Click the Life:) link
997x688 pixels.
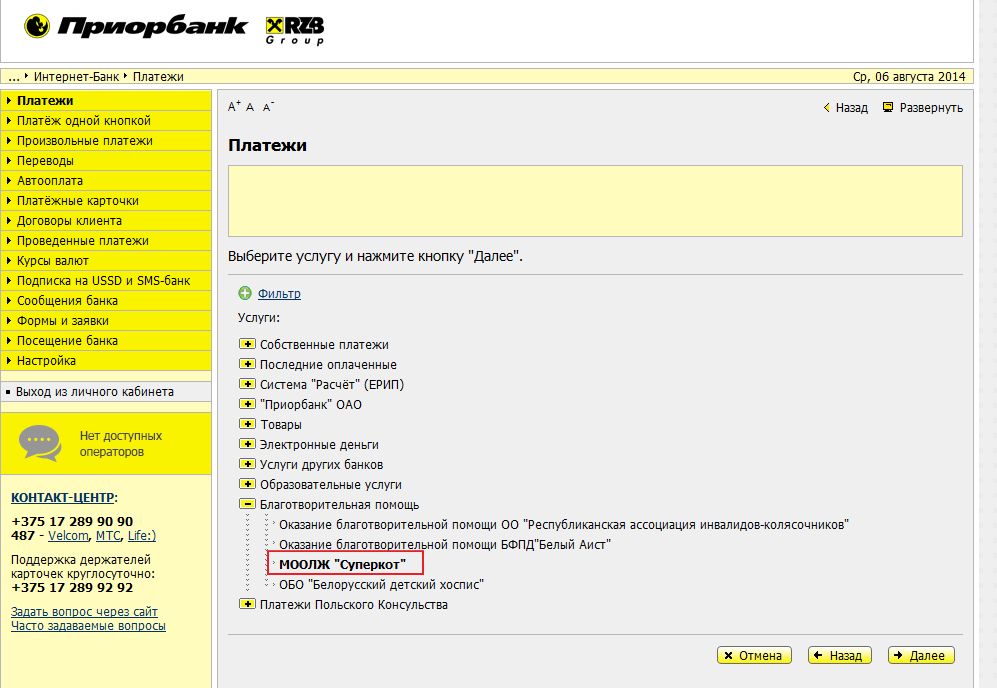[x=142, y=536]
